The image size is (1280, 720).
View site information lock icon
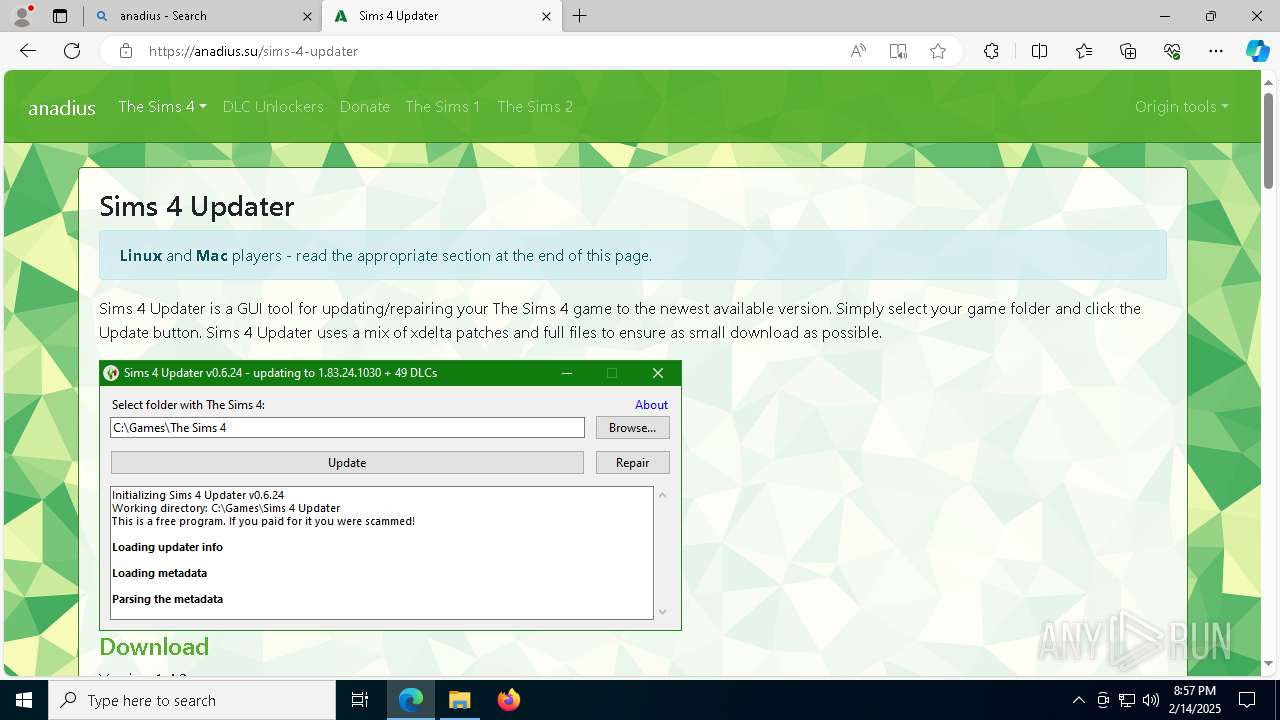point(125,51)
